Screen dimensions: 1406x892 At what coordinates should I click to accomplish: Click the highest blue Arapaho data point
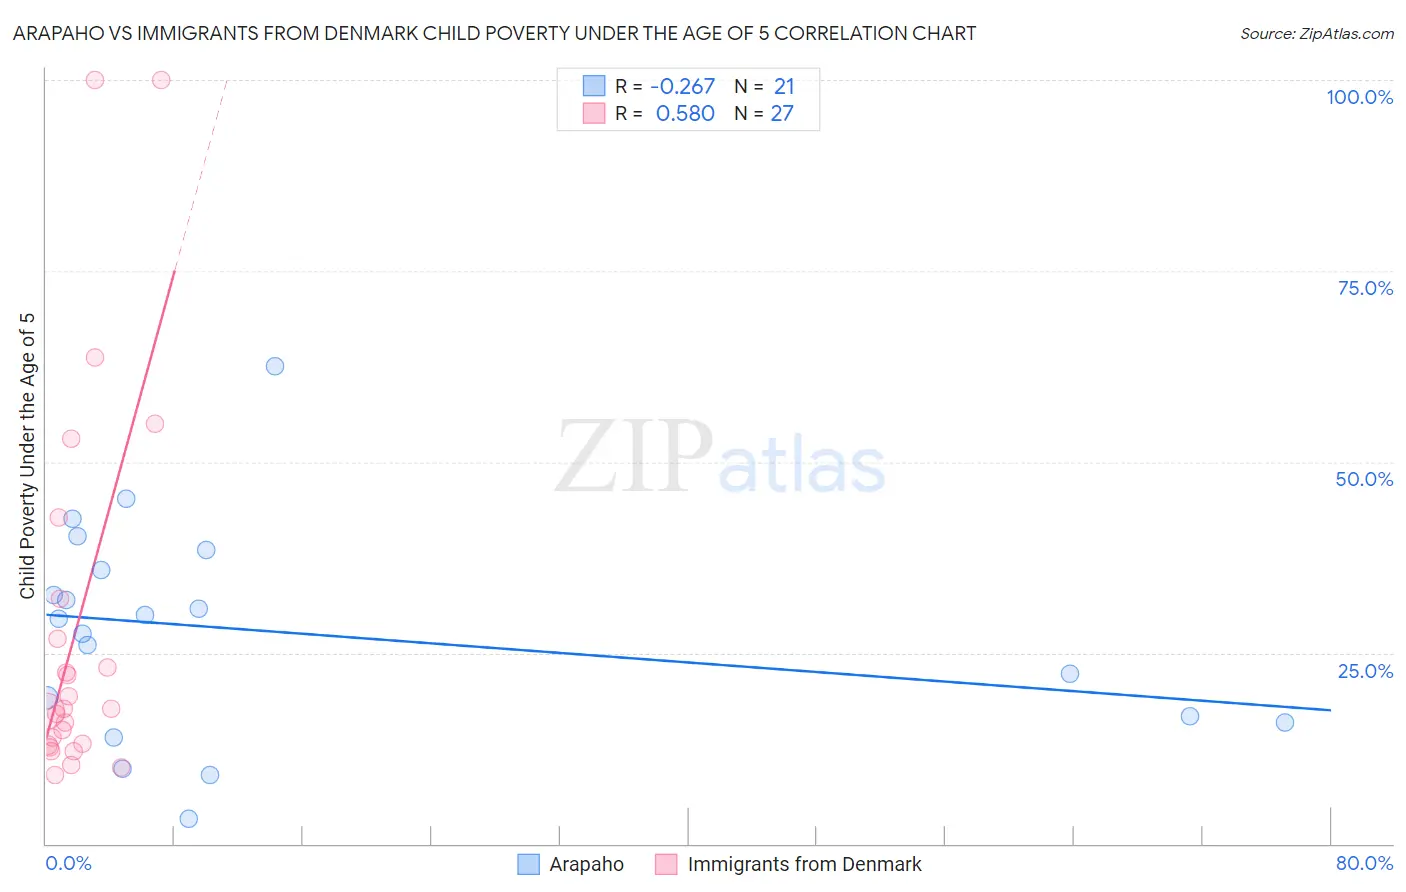[275, 366]
